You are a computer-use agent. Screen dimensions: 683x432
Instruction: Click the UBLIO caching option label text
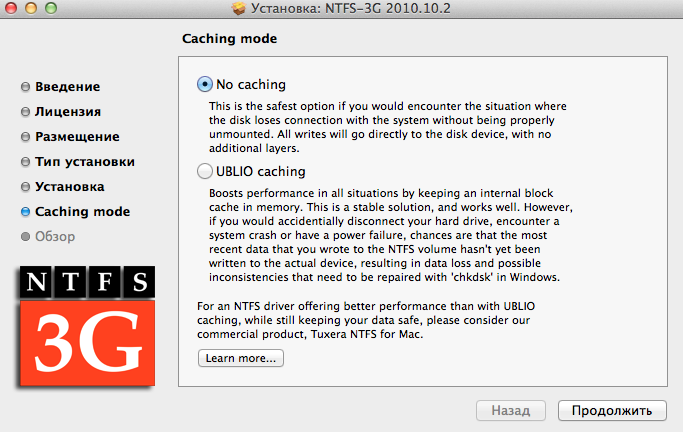pos(260,172)
